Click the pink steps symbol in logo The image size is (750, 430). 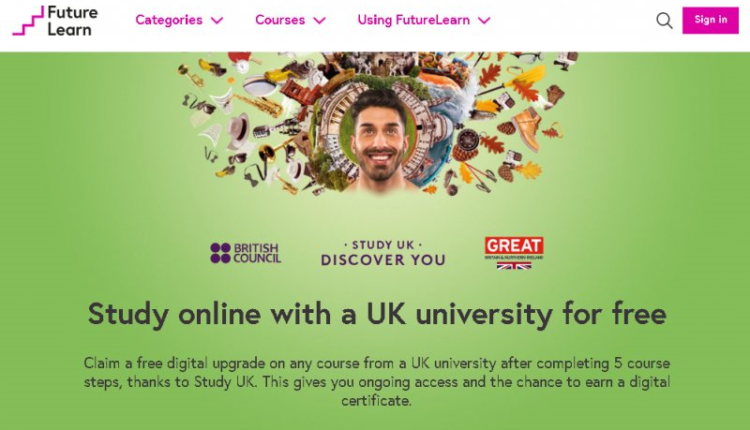coord(28,21)
